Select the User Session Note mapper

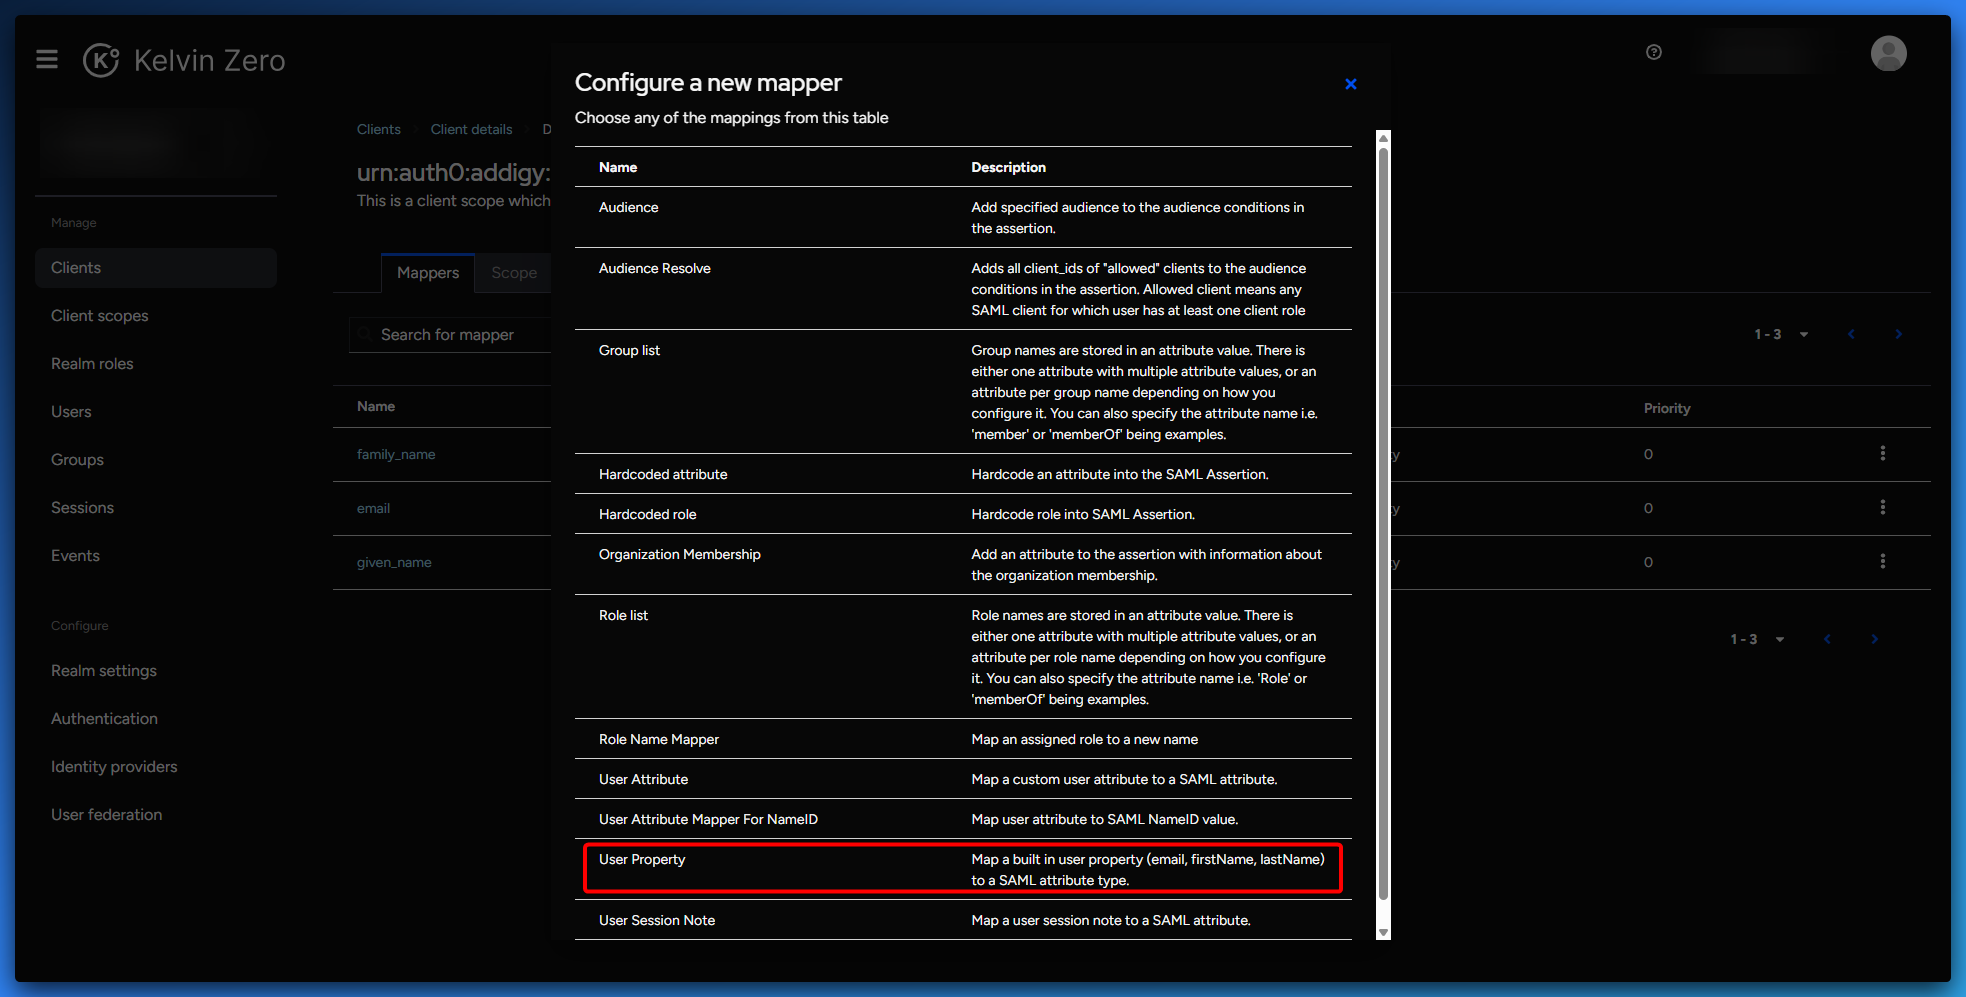pos(963,920)
